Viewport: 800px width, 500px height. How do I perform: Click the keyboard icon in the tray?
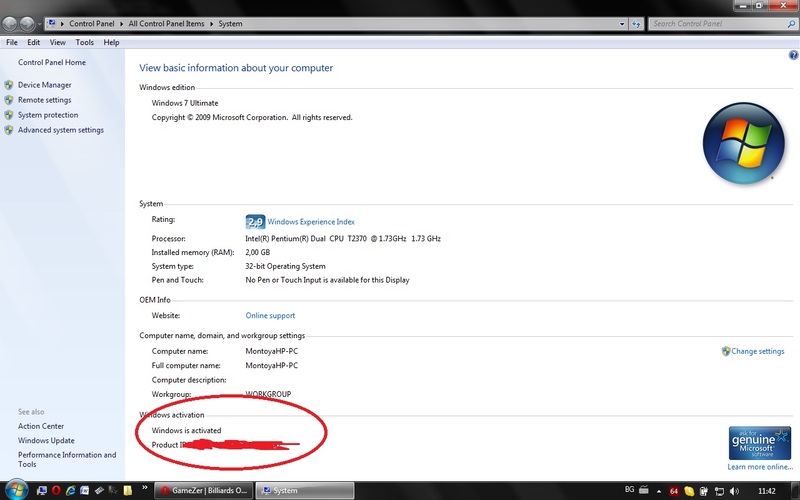pos(643,490)
